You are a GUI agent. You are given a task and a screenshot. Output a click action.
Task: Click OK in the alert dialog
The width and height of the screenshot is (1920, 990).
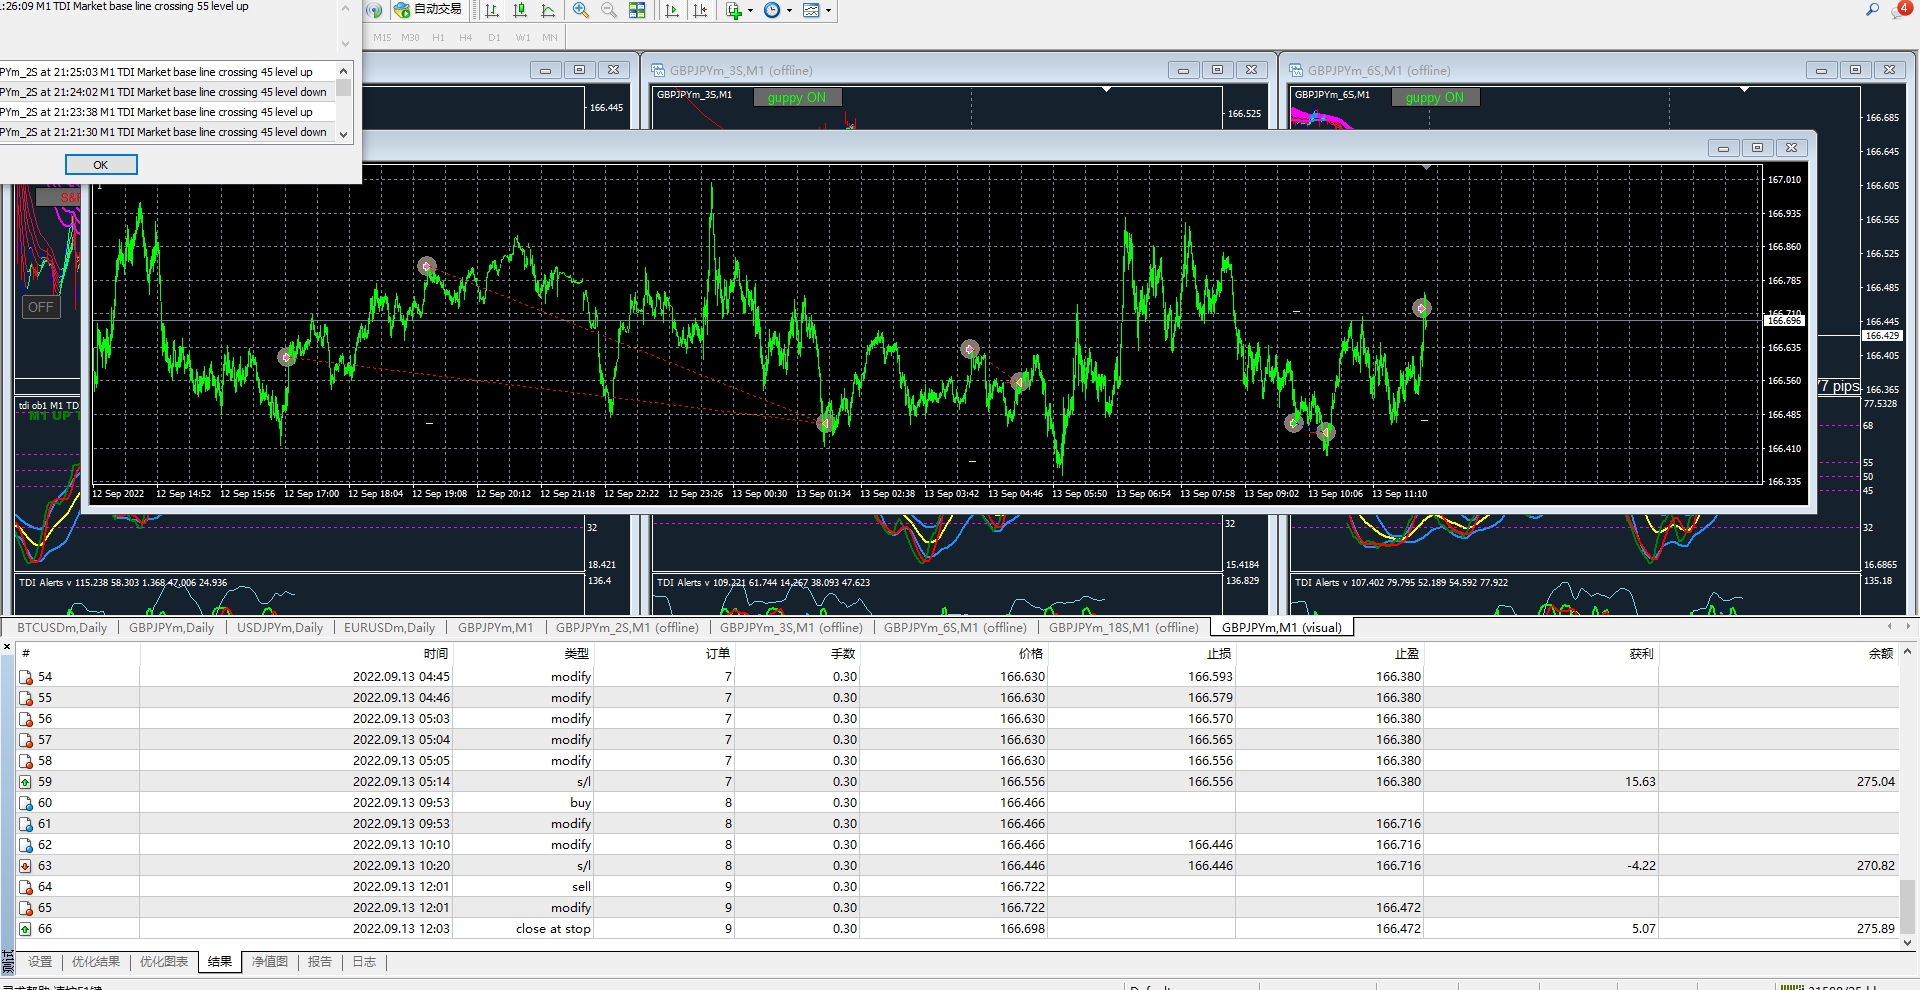(101, 165)
